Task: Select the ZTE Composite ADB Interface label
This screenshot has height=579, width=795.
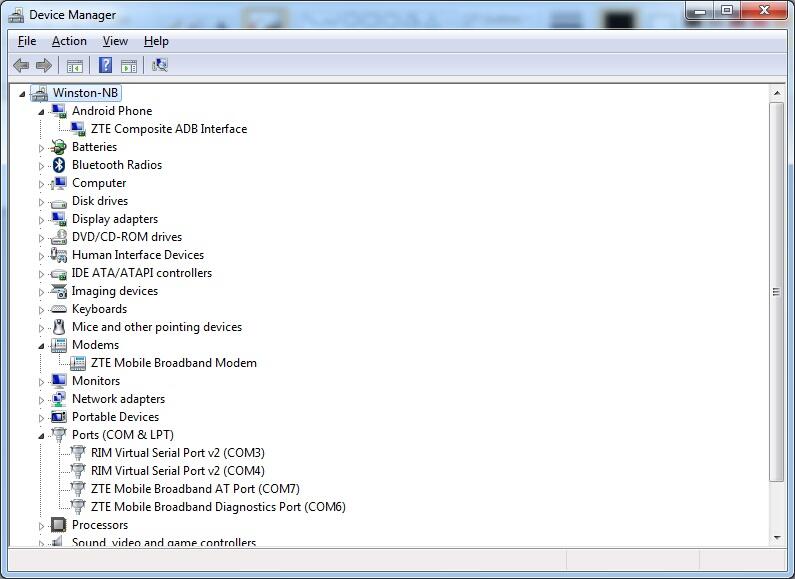Action: [x=169, y=129]
